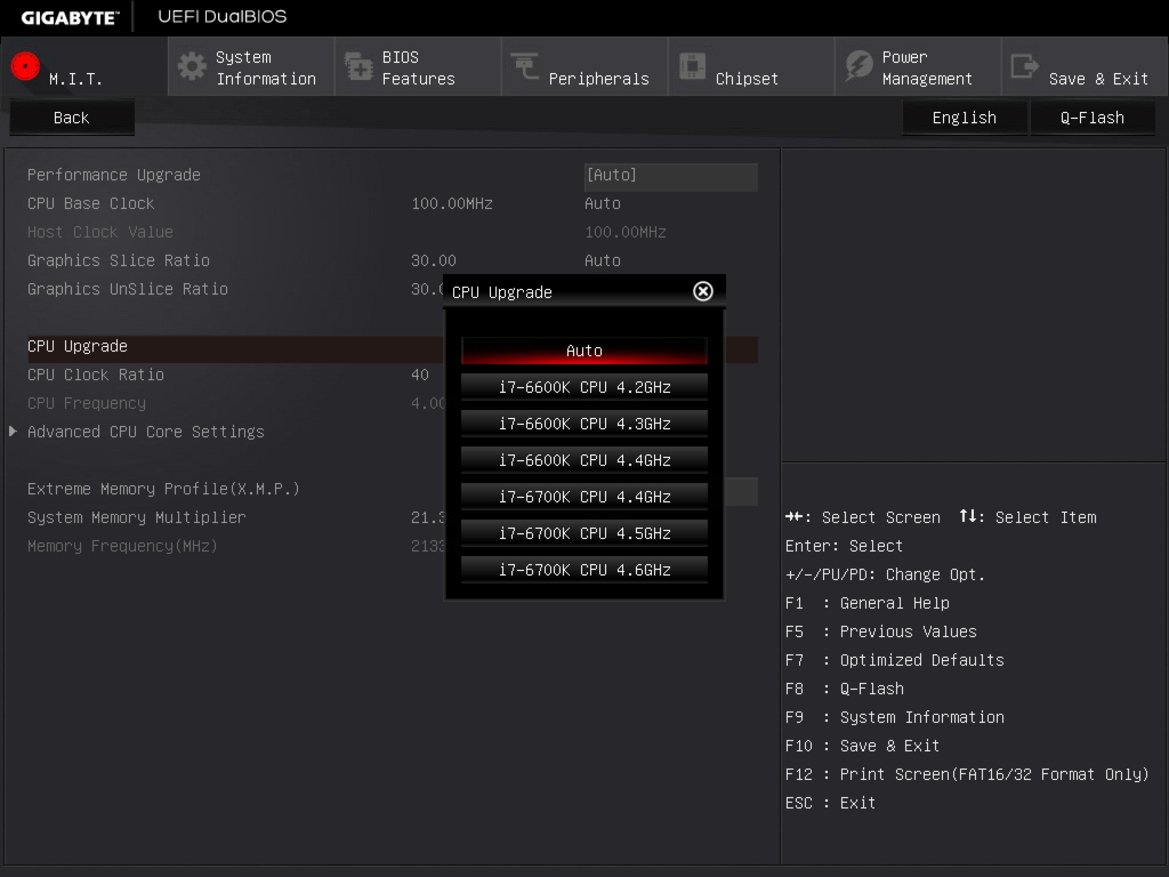Choose i7-6600K CPU 4.3GHz option
The width and height of the screenshot is (1169, 877).
(x=584, y=424)
